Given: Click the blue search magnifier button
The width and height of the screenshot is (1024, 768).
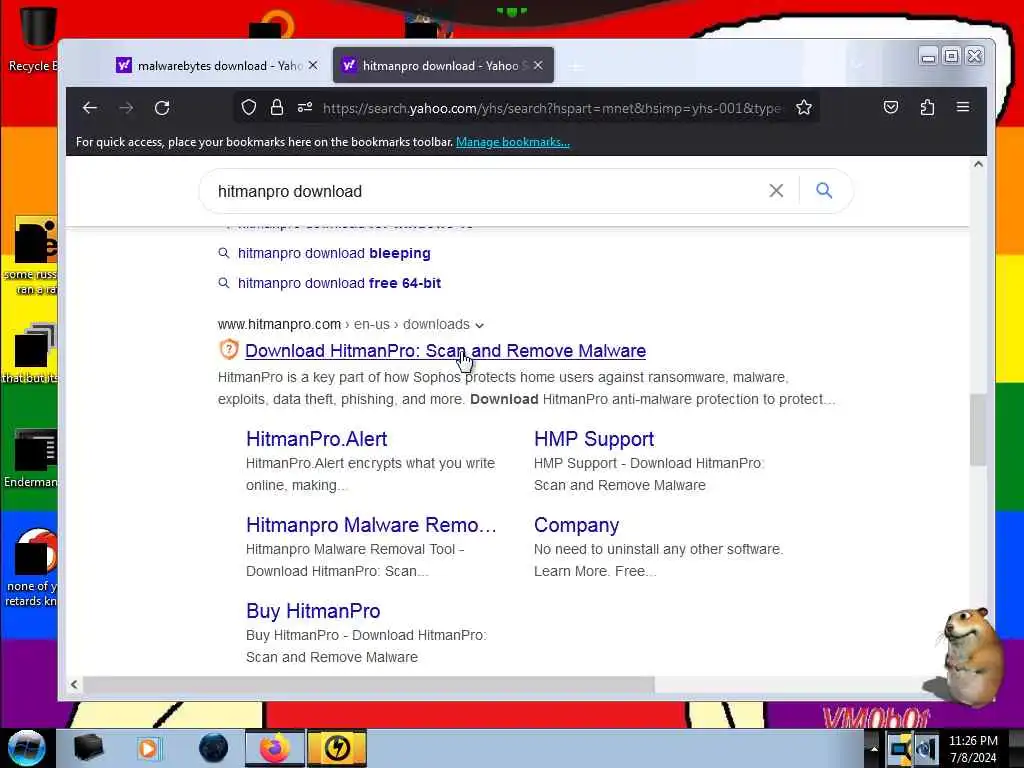Looking at the screenshot, I should (824, 191).
